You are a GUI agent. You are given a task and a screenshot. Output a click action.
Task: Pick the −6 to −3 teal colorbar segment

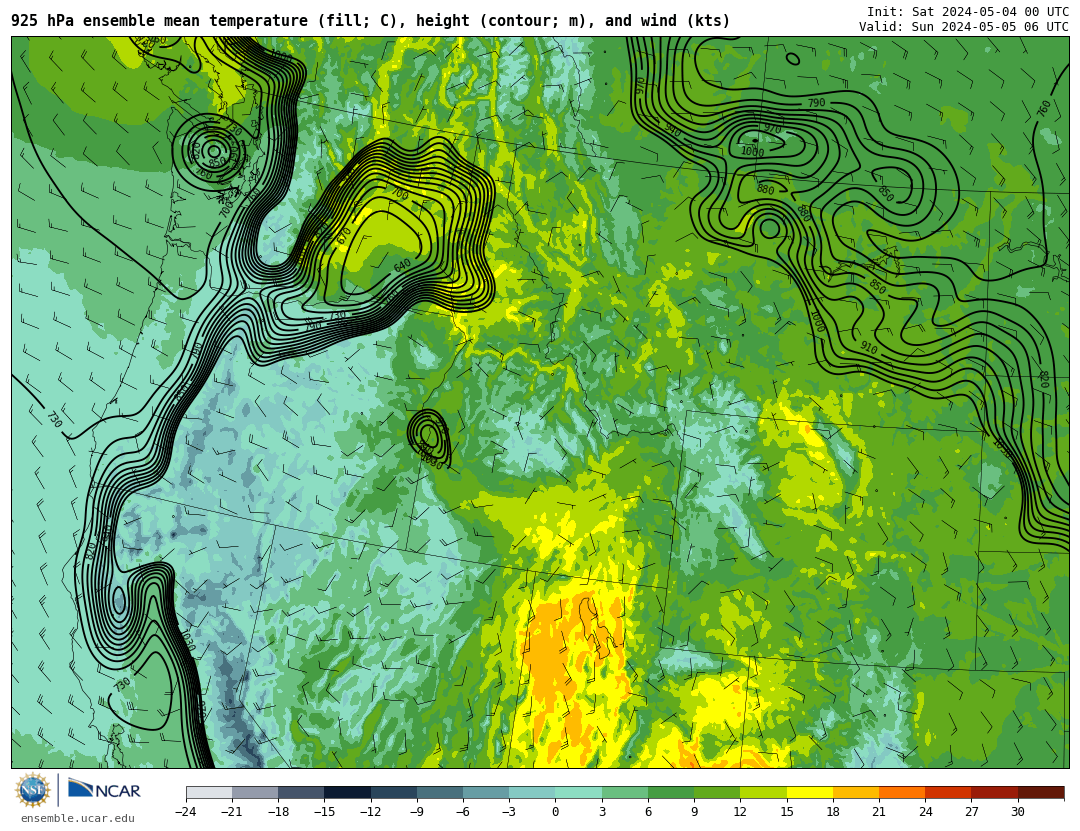tap(486, 792)
